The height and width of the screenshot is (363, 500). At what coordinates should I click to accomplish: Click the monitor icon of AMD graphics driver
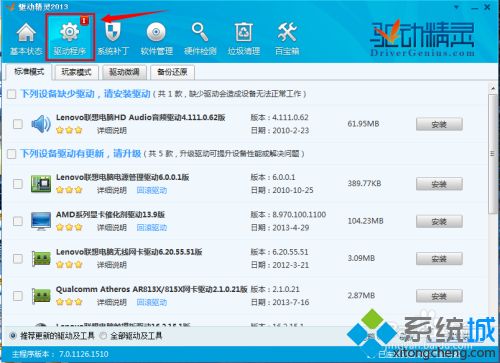tap(41, 221)
